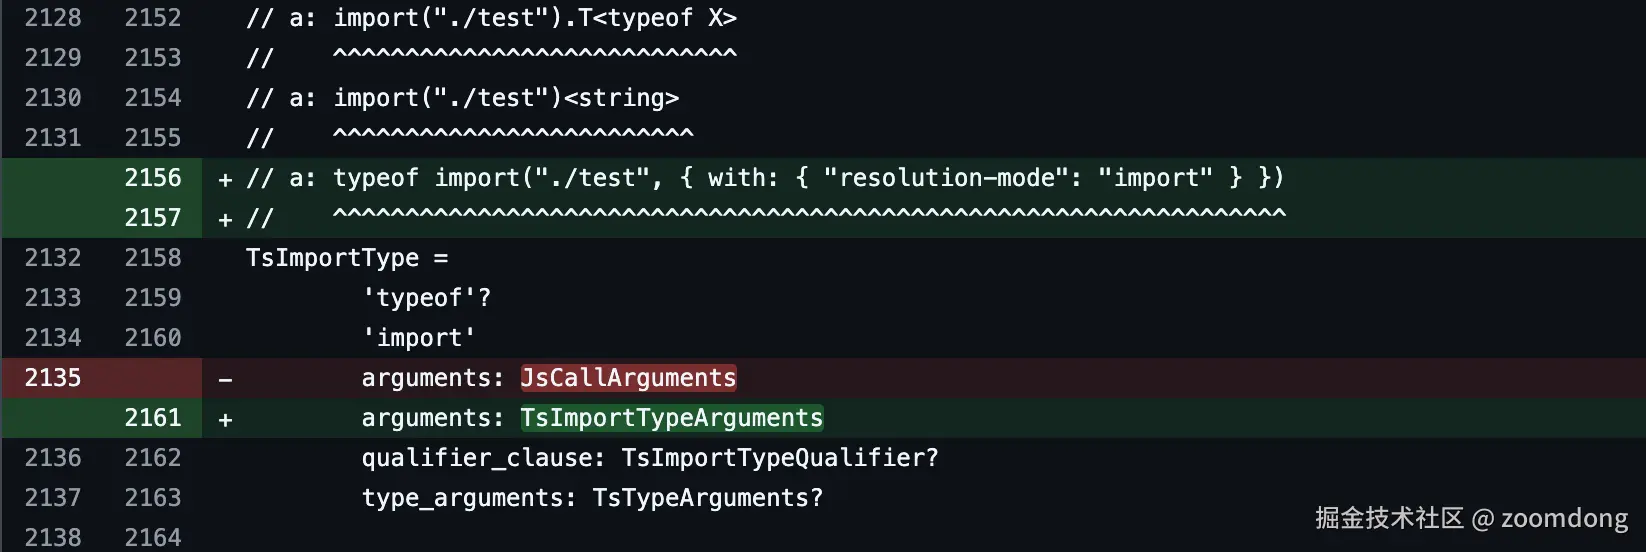Click the minus marker on the removed line
This screenshot has height=552, width=1646.
tap(225, 379)
